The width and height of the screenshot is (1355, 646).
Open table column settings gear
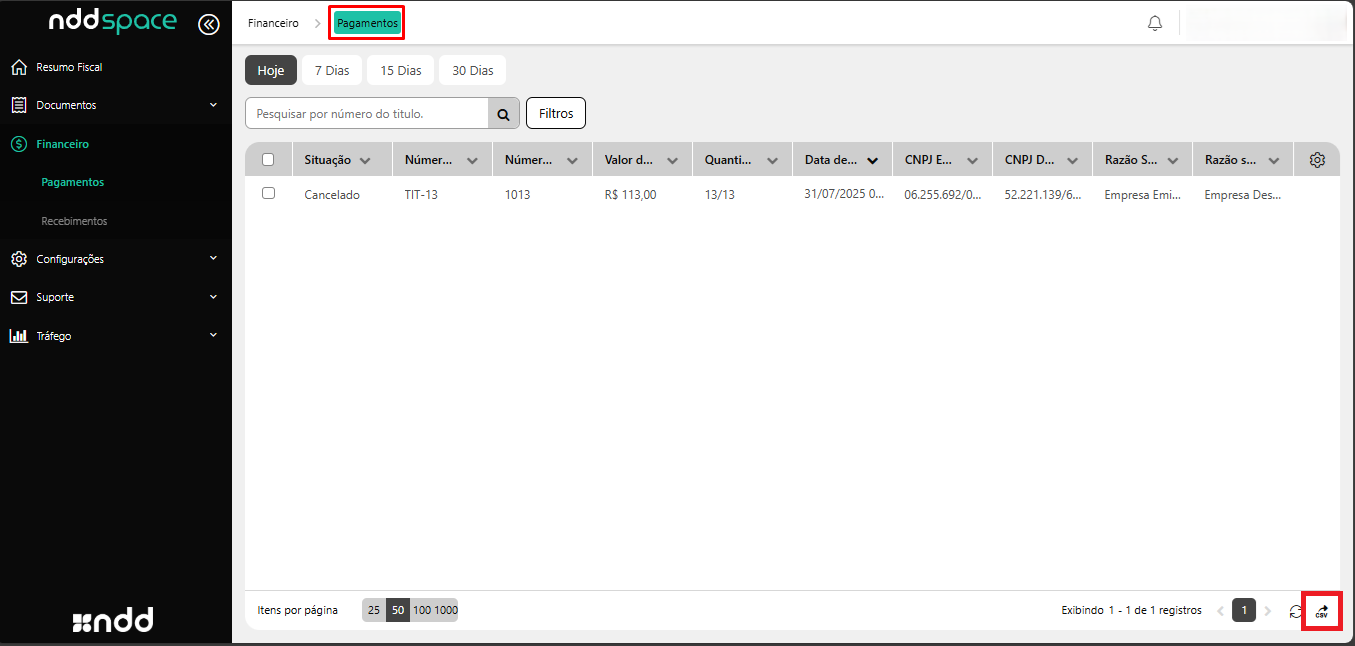tap(1317, 160)
